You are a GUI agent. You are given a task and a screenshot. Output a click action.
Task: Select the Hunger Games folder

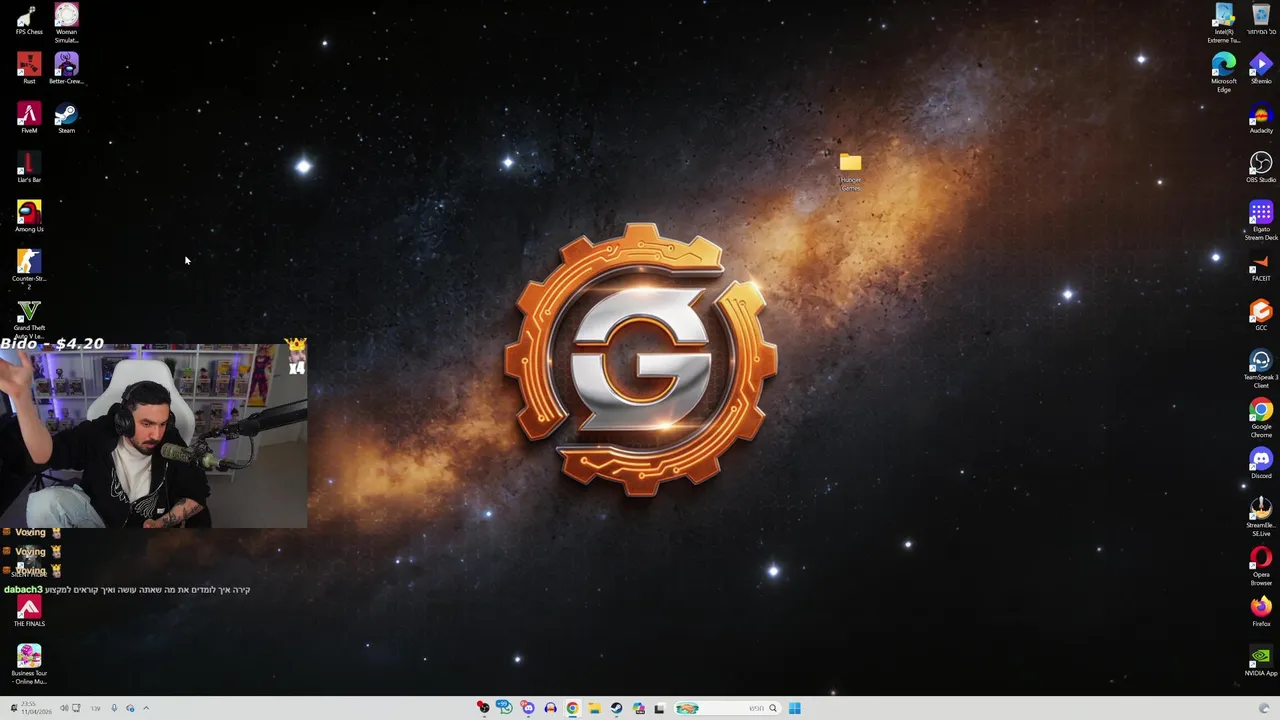click(x=850, y=172)
